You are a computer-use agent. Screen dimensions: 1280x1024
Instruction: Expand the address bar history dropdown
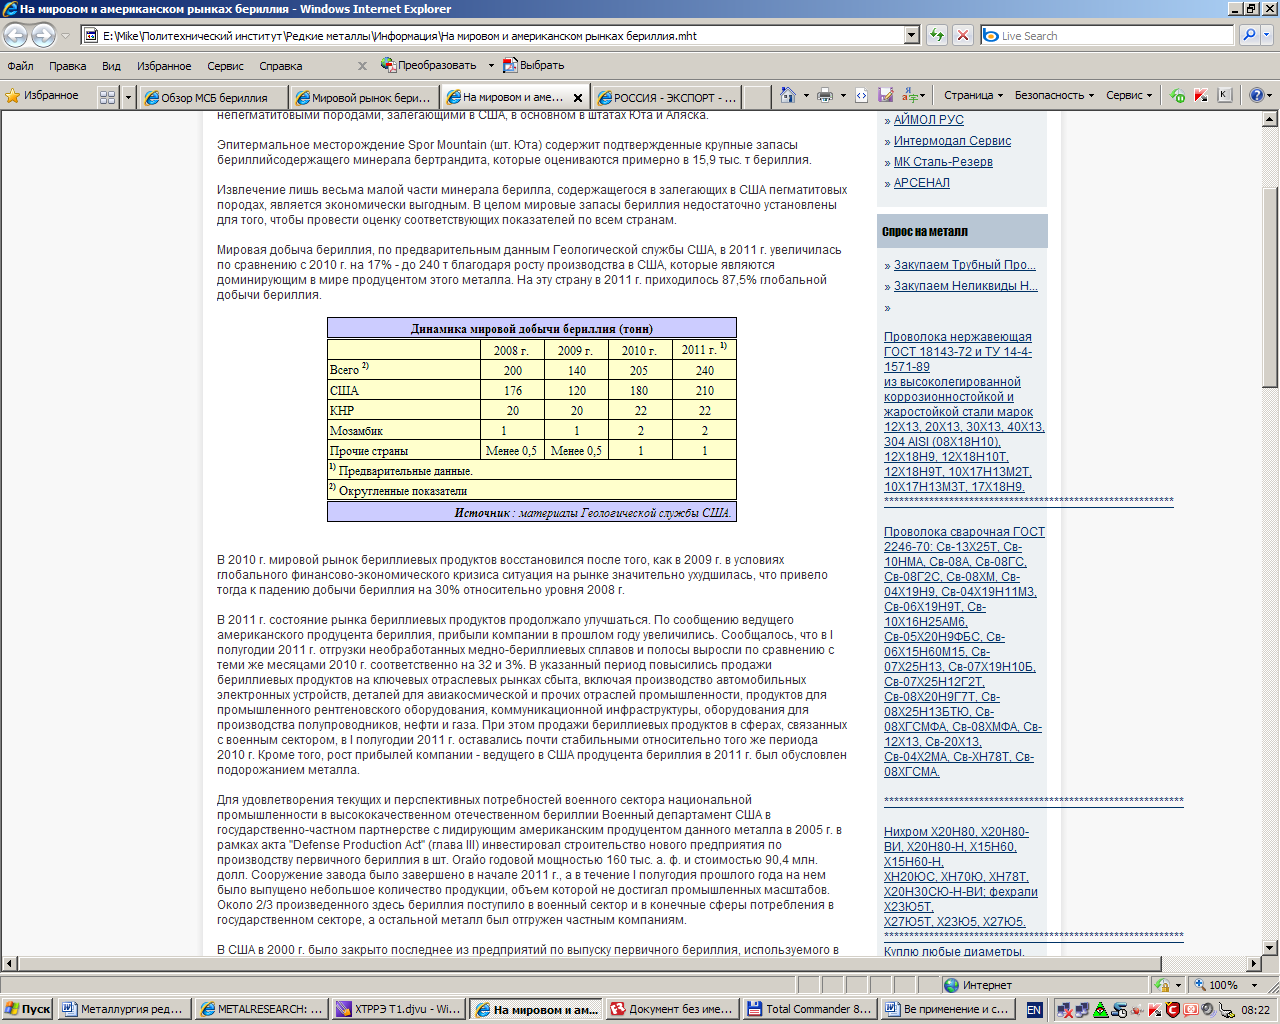911,36
